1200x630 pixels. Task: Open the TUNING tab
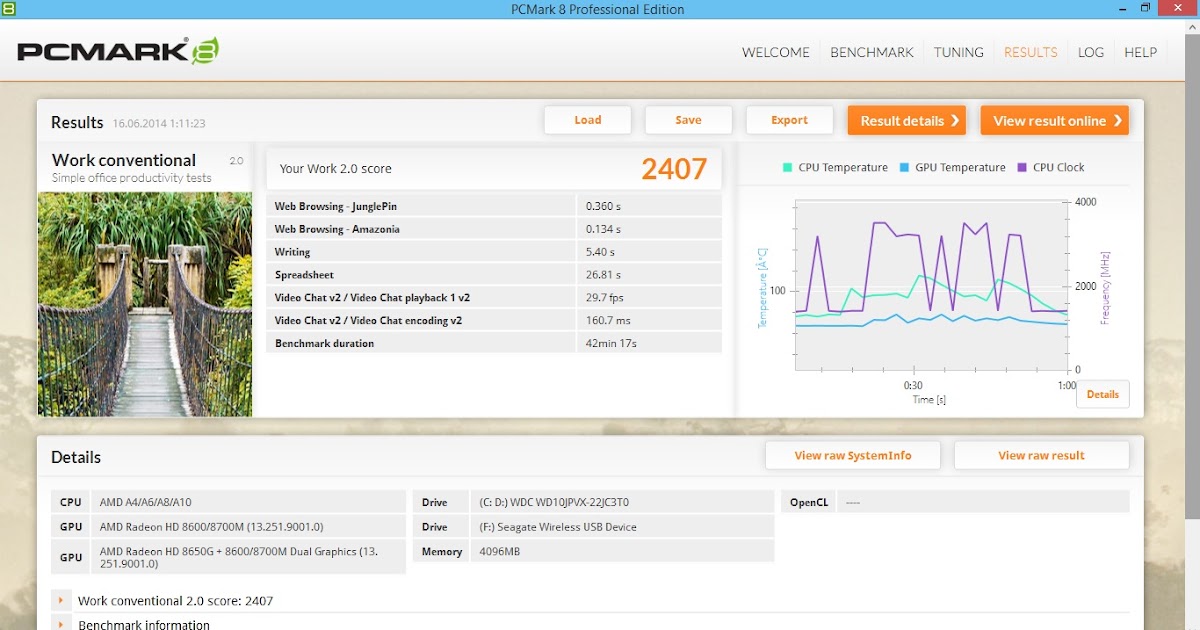(959, 52)
